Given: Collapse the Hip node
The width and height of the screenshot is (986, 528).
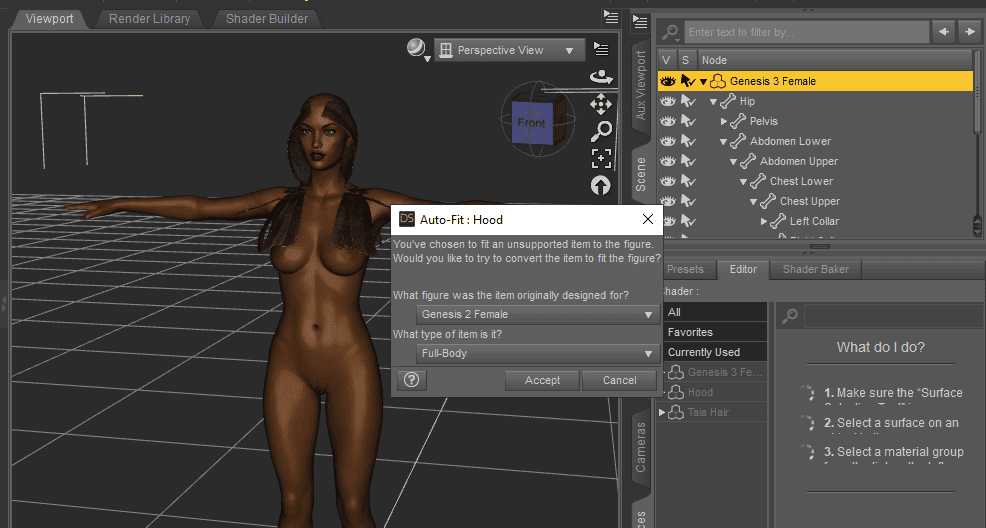Looking at the screenshot, I should (713, 101).
